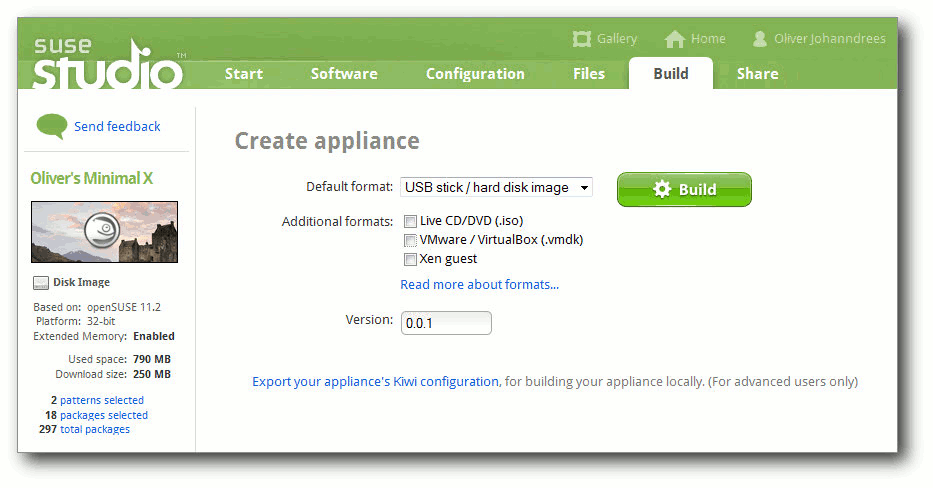Click the 790 MB used space value
The width and height of the screenshot is (933, 488).
(152, 359)
